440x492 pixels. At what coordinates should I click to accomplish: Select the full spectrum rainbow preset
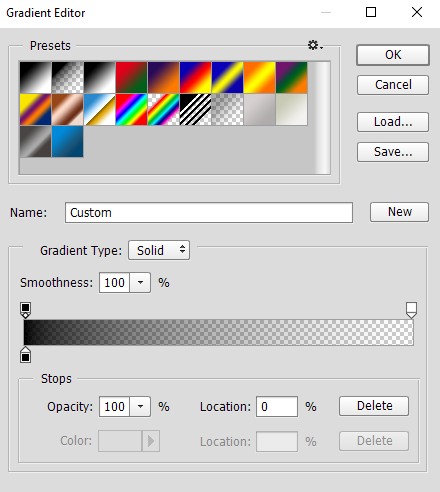pos(131,109)
